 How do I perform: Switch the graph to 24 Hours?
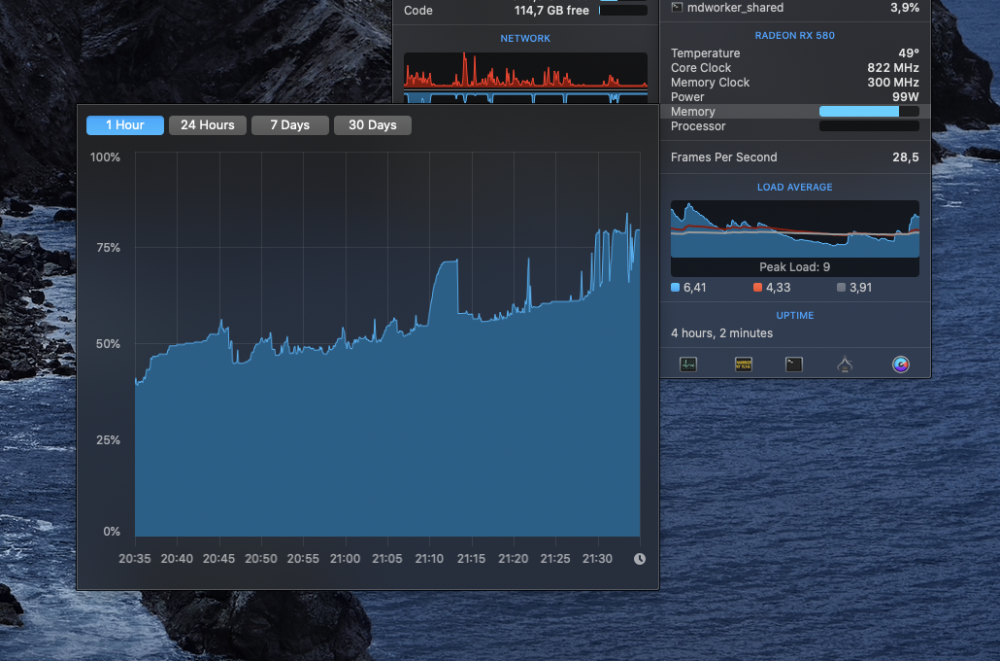coord(207,125)
